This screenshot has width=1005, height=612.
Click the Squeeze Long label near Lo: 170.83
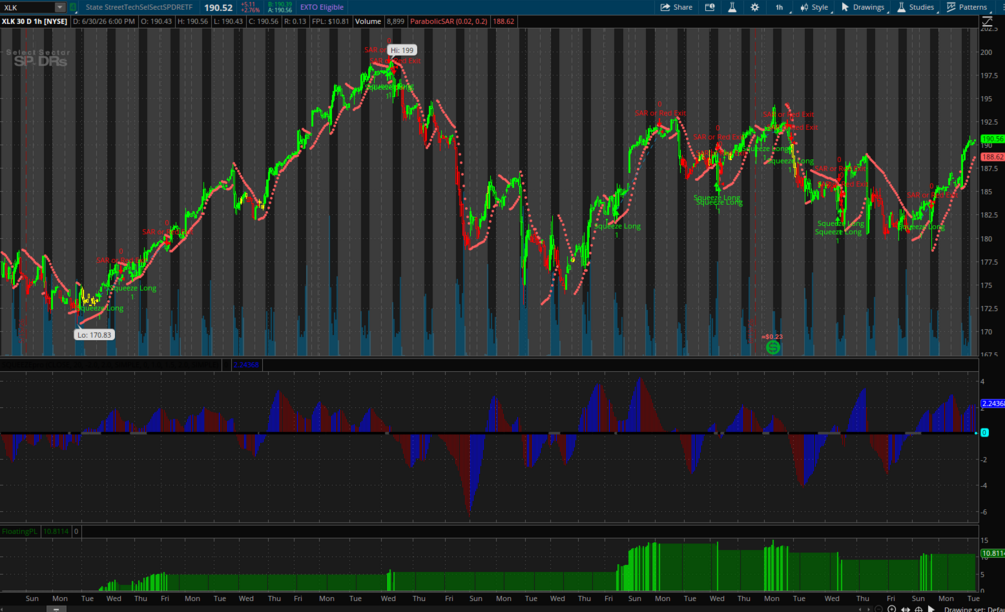click(99, 308)
